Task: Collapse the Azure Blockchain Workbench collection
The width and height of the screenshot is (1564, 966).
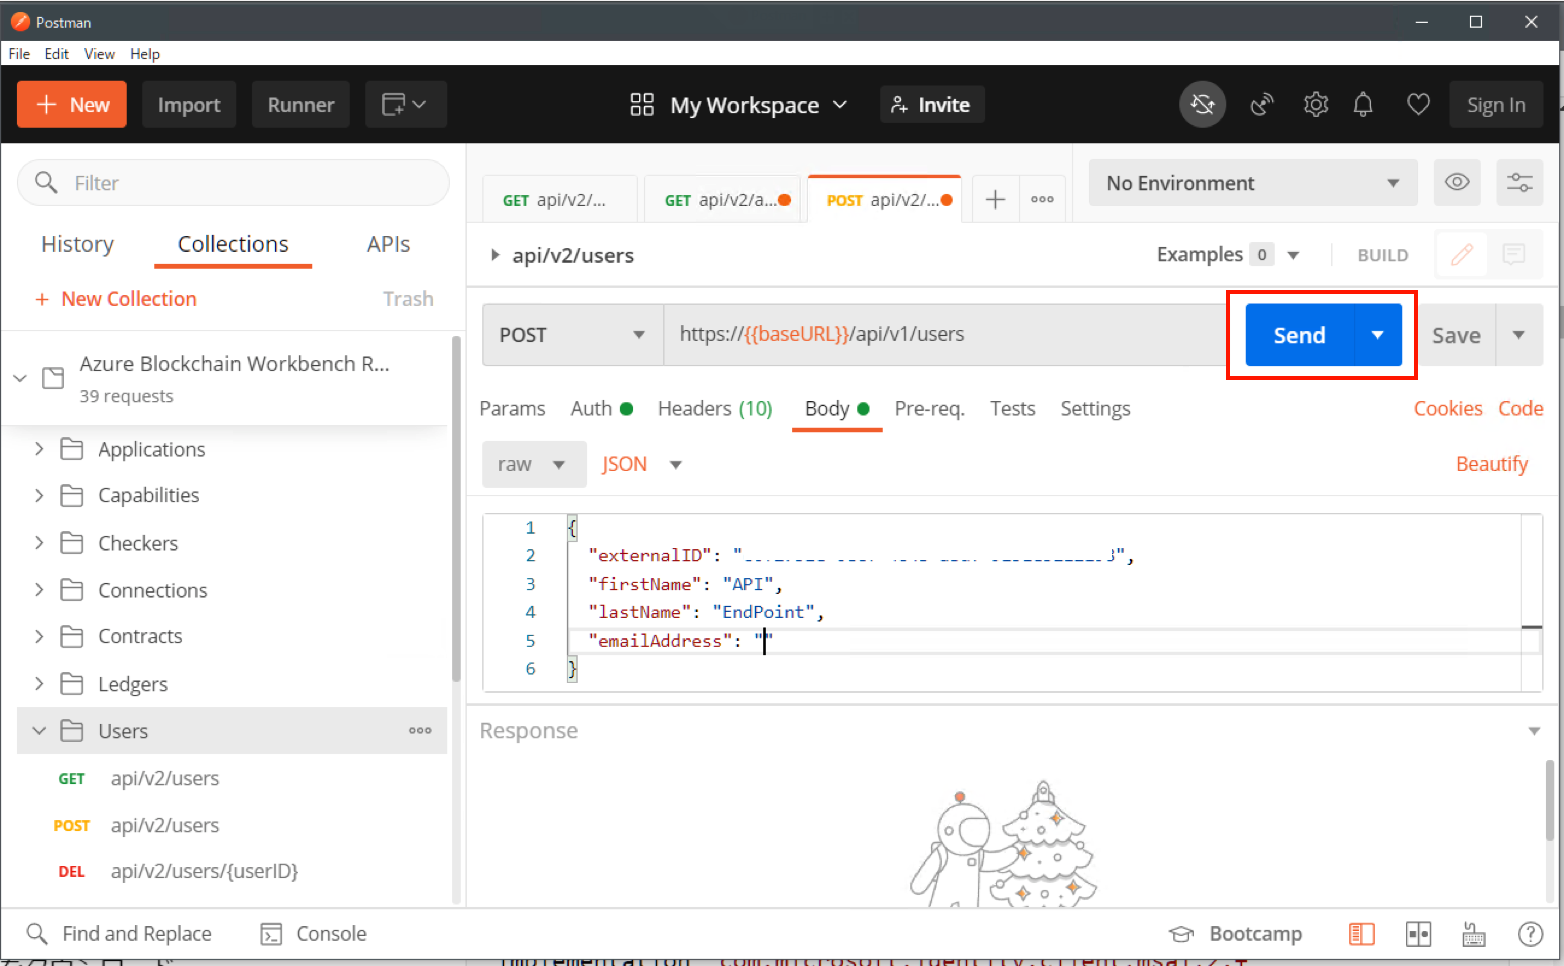Action: [20, 378]
